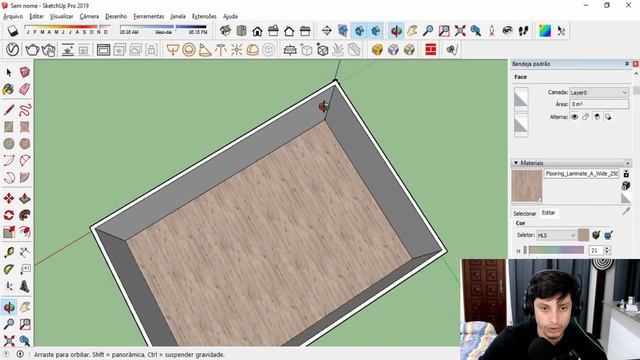Switch to Front view house icon
This screenshot has height=360, width=640.
(x=257, y=31)
